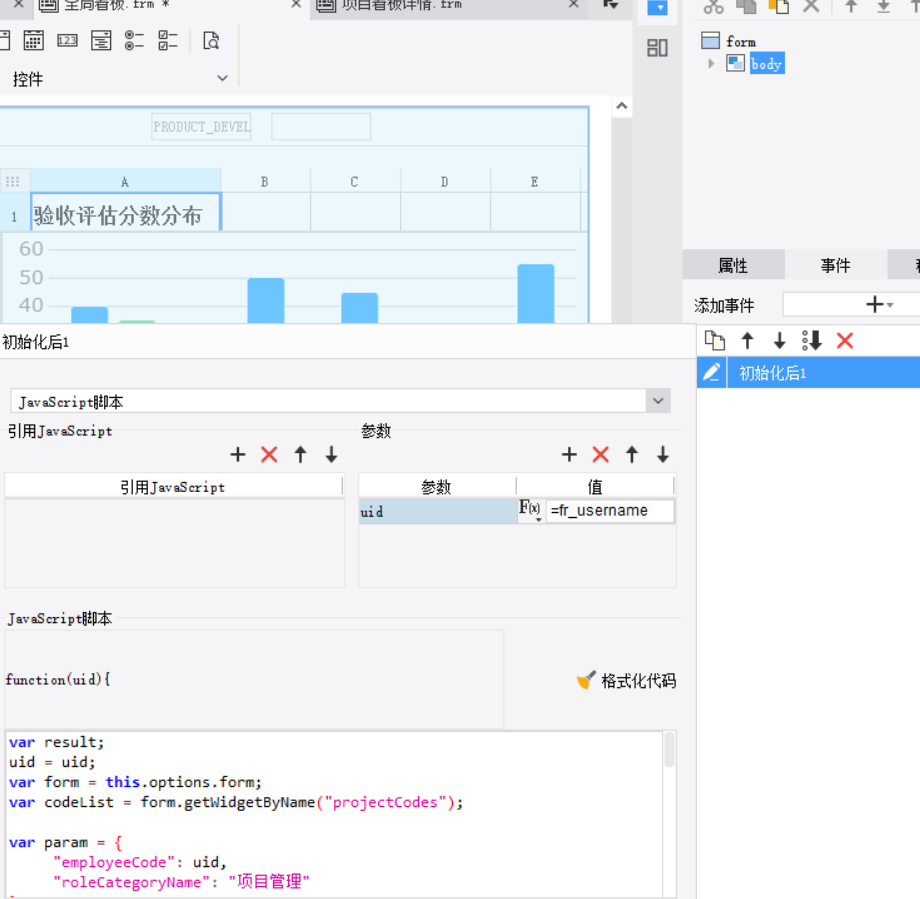Image resolution: width=920 pixels, height=899 pixels.
Task: Select the radio button group control icon
Action: [x=134, y=40]
